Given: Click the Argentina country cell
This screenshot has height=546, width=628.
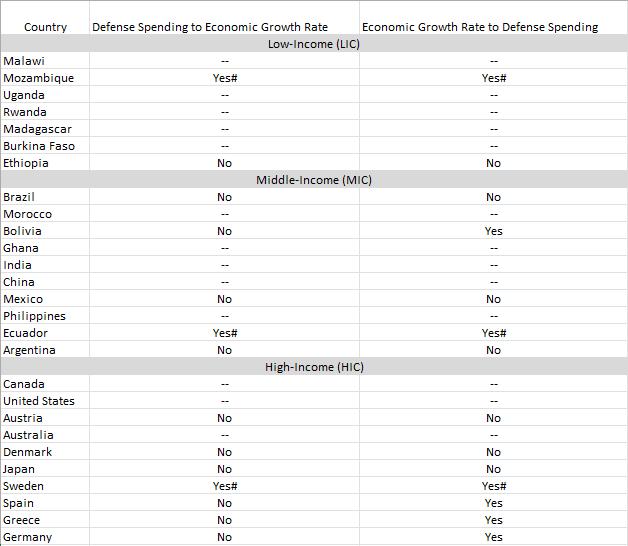Looking at the screenshot, I should (29, 350).
